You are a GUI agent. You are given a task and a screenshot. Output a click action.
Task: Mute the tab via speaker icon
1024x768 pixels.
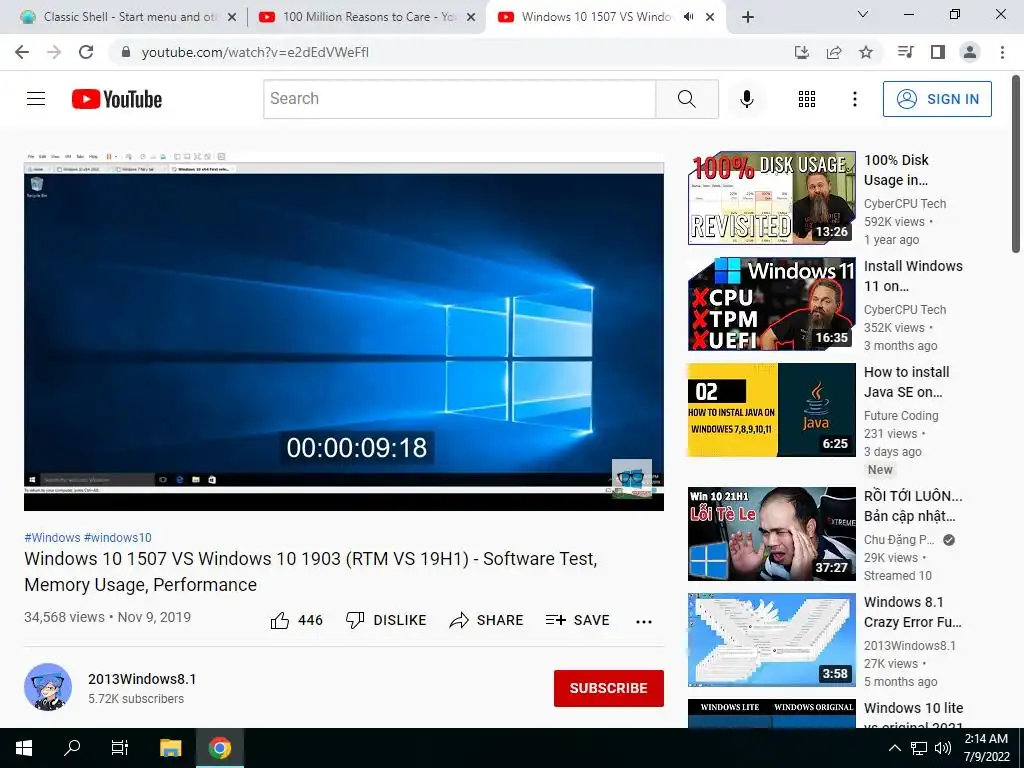click(x=688, y=17)
